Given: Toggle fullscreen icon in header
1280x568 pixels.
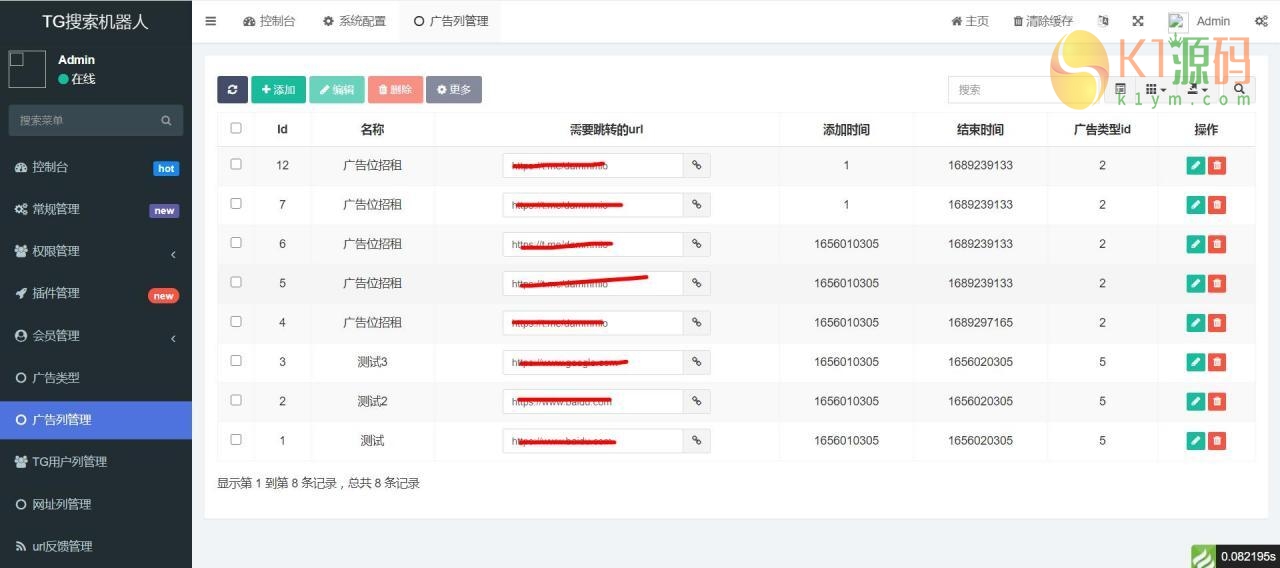Looking at the screenshot, I should click(x=1138, y=21).
